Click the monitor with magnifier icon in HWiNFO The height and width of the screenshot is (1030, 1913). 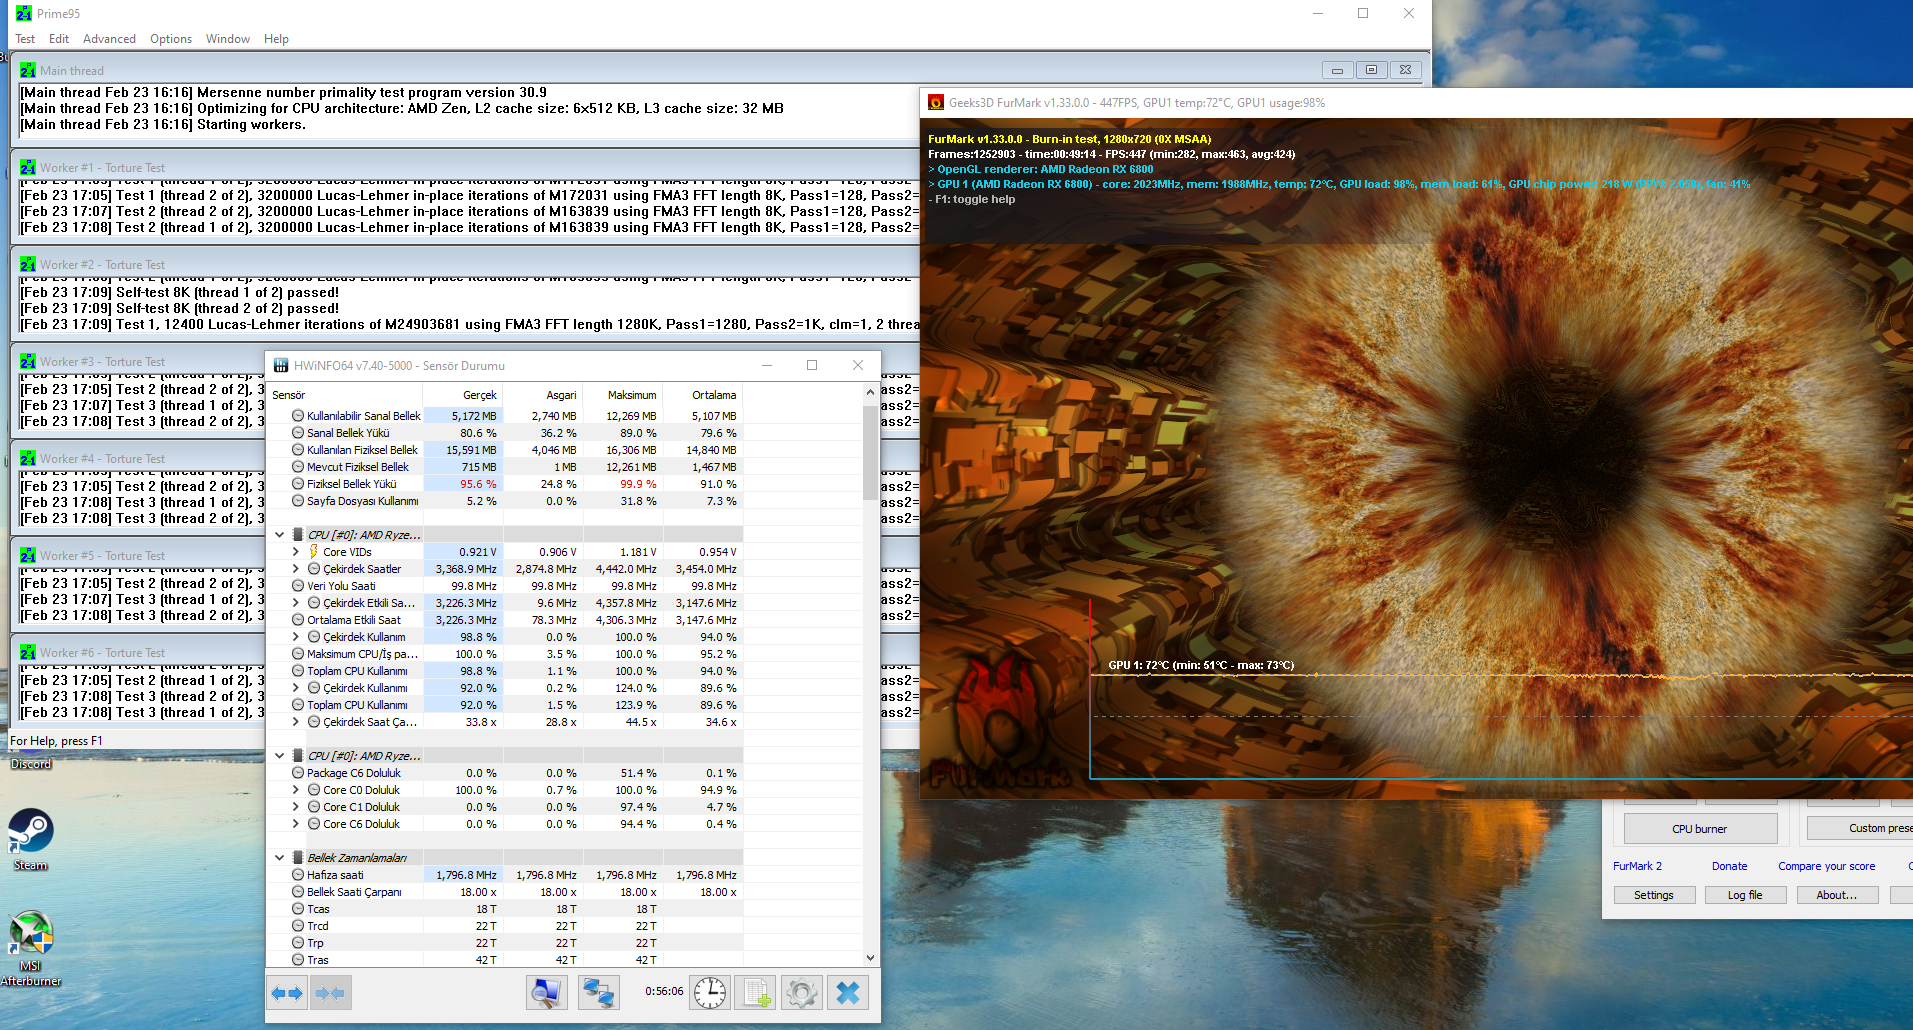pos(546,993)
